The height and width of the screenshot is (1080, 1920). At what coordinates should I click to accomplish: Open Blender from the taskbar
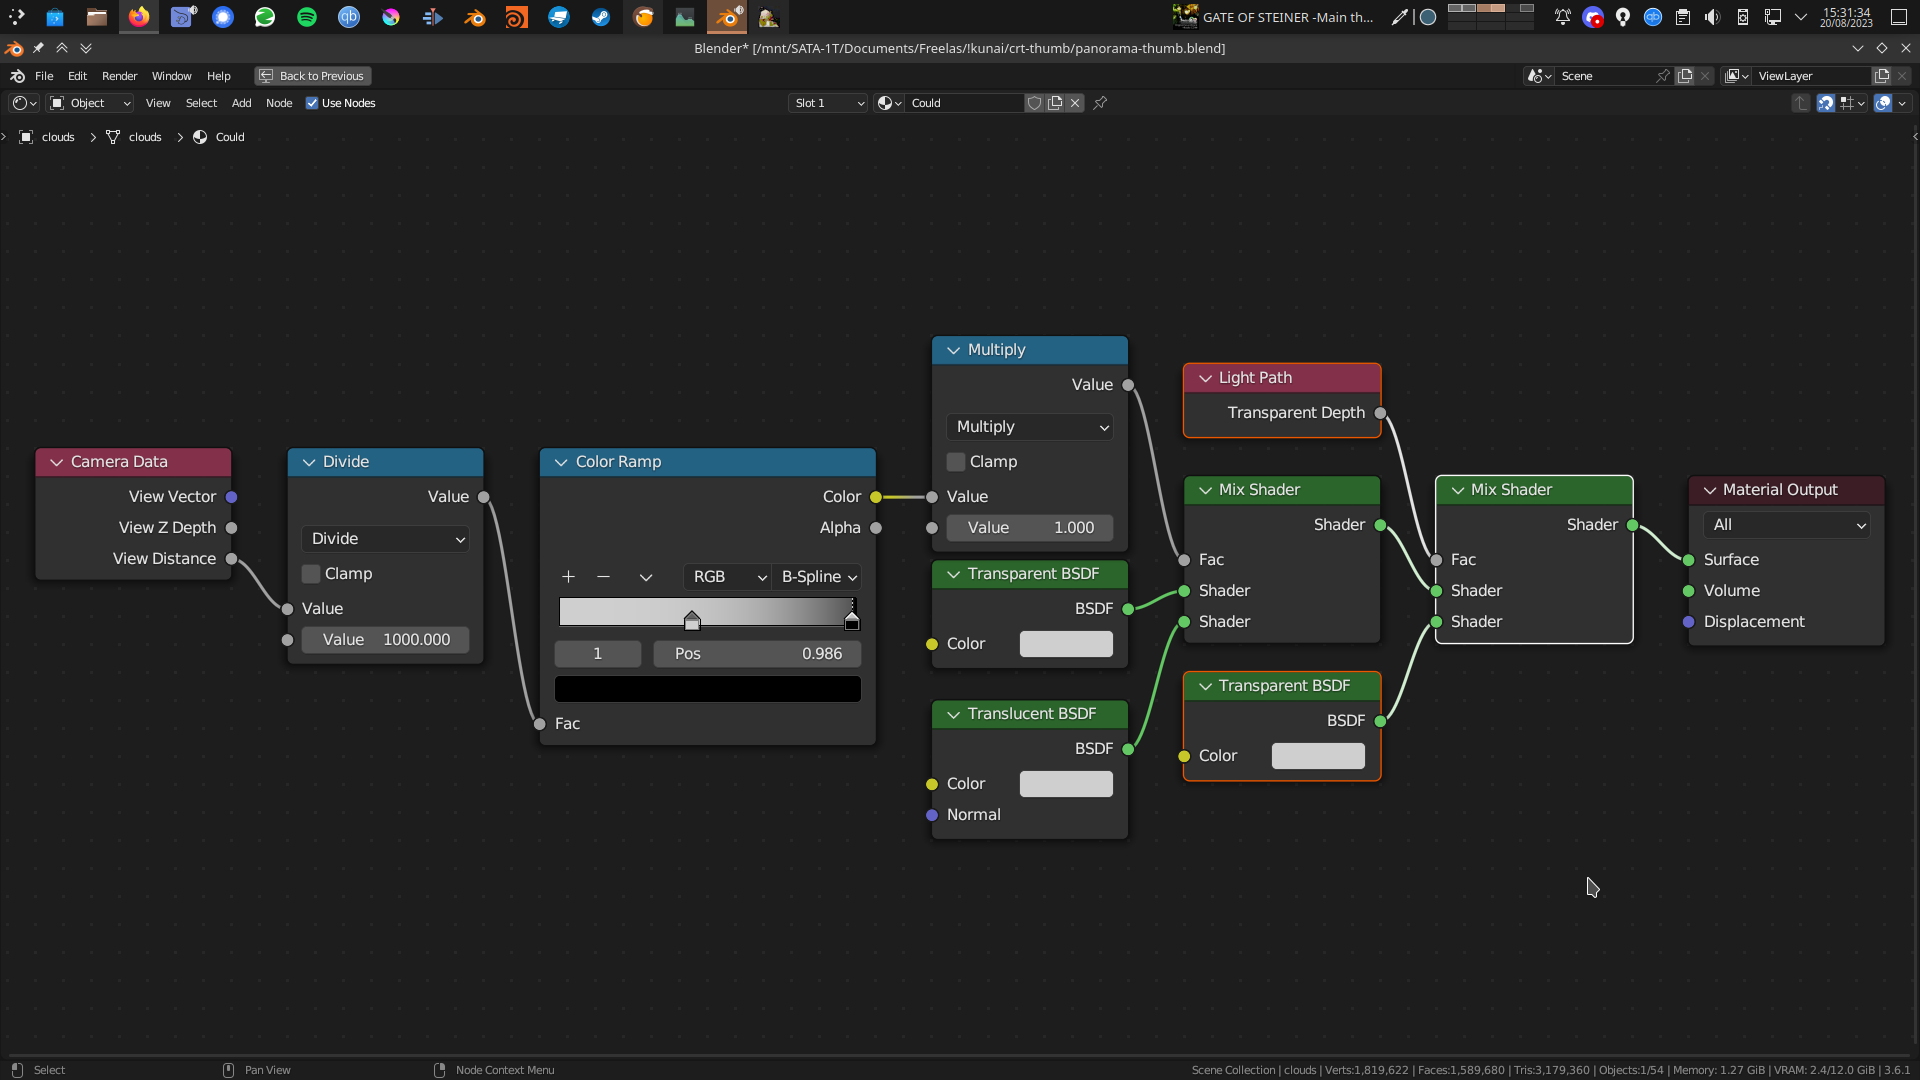727,17
